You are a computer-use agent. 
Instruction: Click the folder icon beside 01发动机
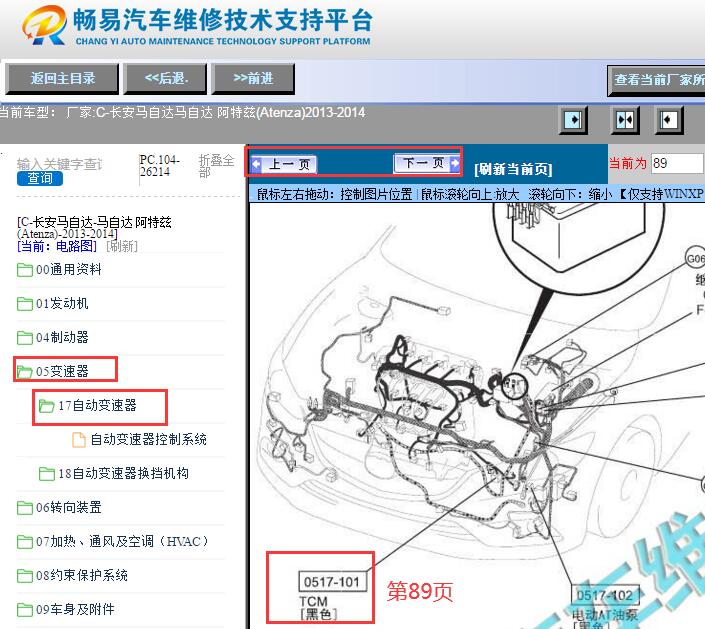(x=25, y=304)
